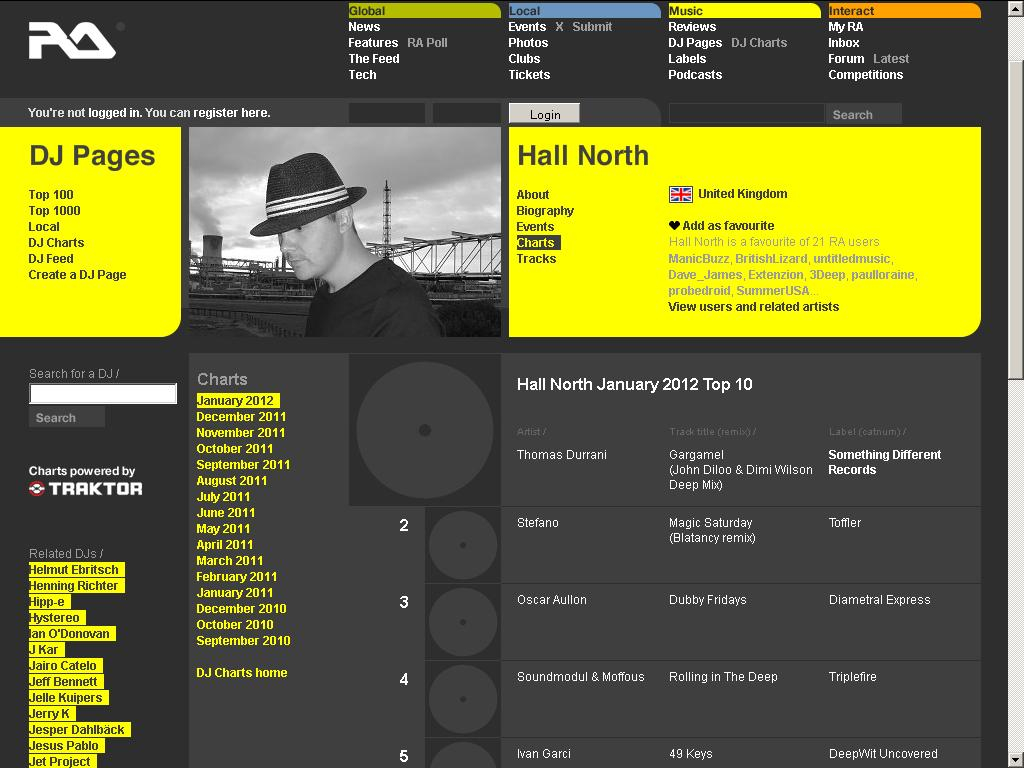The image size is (1024, 768).
Task: Click the heart icon beside Add as favourite
Action: pos(675,225)
